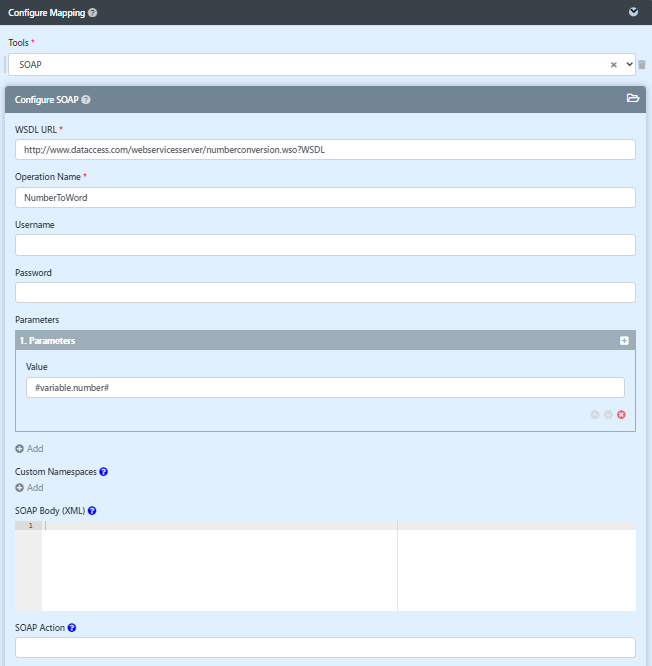Add a custom namespace entry
The image size is (652, 666).
[x=29, y=488]
